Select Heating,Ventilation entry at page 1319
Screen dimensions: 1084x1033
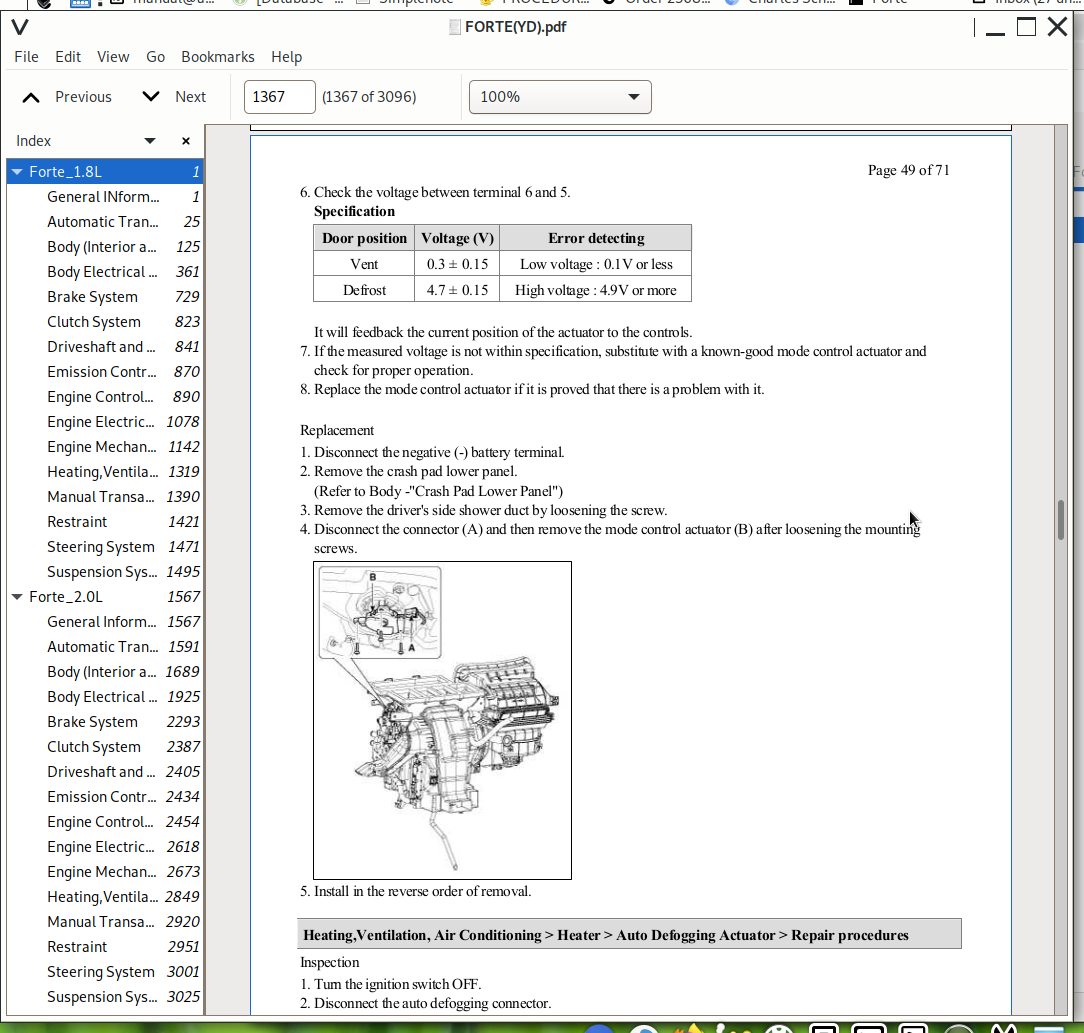click(102, 472)
